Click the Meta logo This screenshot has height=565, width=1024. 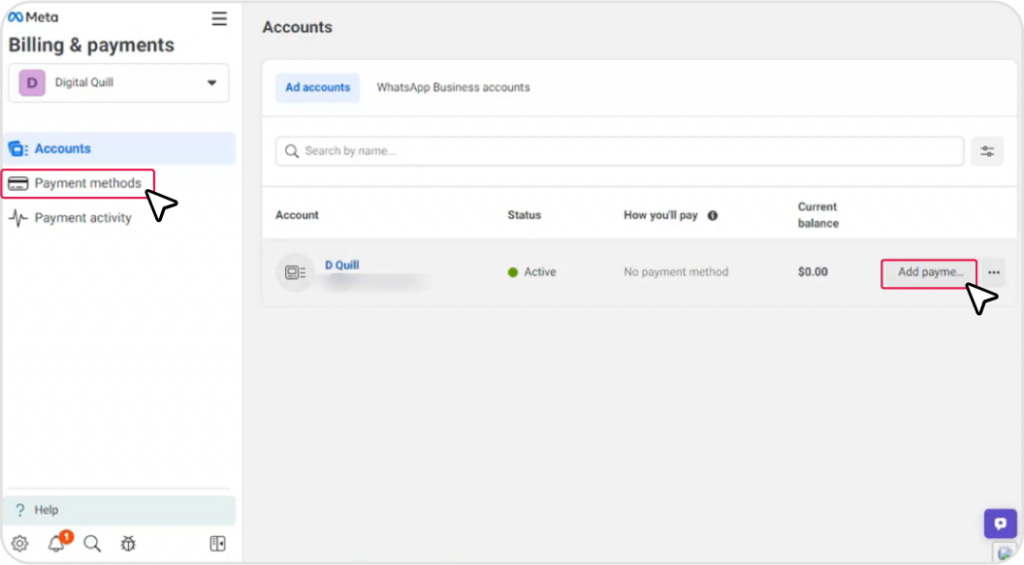pyautogui.click(x=33, y=17)
